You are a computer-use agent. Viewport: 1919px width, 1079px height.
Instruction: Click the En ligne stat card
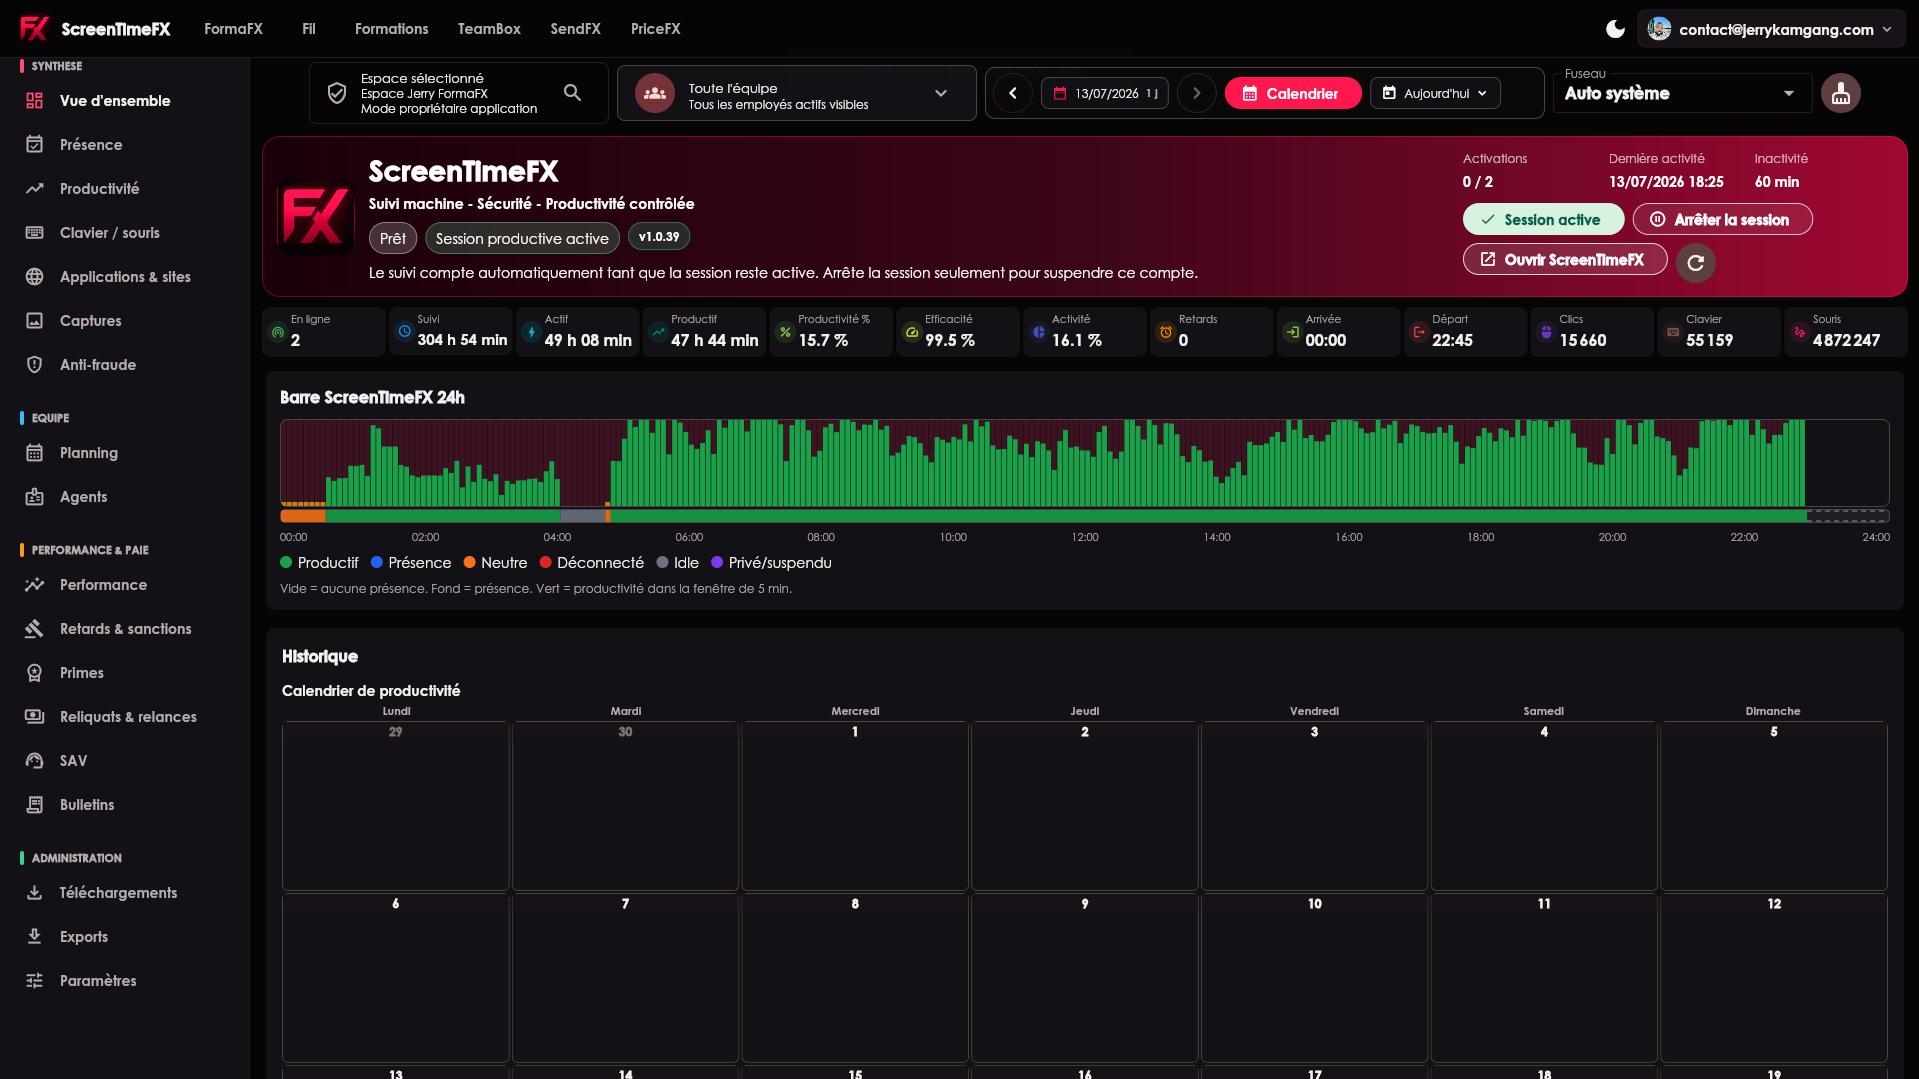pyautogui.click(x=324, y=331)
